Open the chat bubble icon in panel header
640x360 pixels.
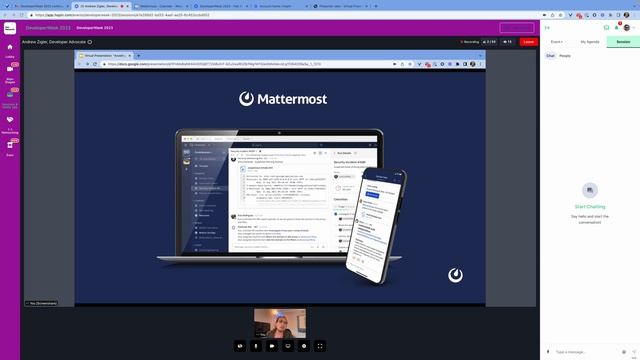(x=606, y=28)
